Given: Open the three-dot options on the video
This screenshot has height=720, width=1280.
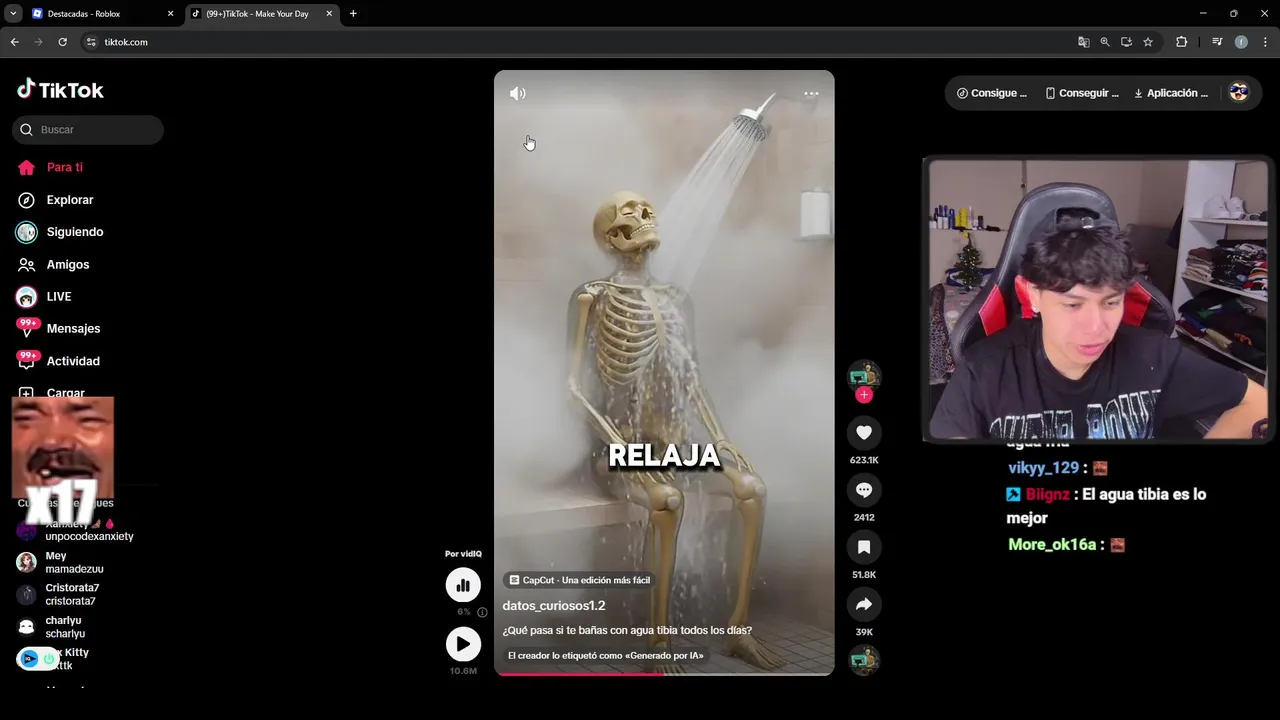Looking at the screenshot, I should coord(811,93).
